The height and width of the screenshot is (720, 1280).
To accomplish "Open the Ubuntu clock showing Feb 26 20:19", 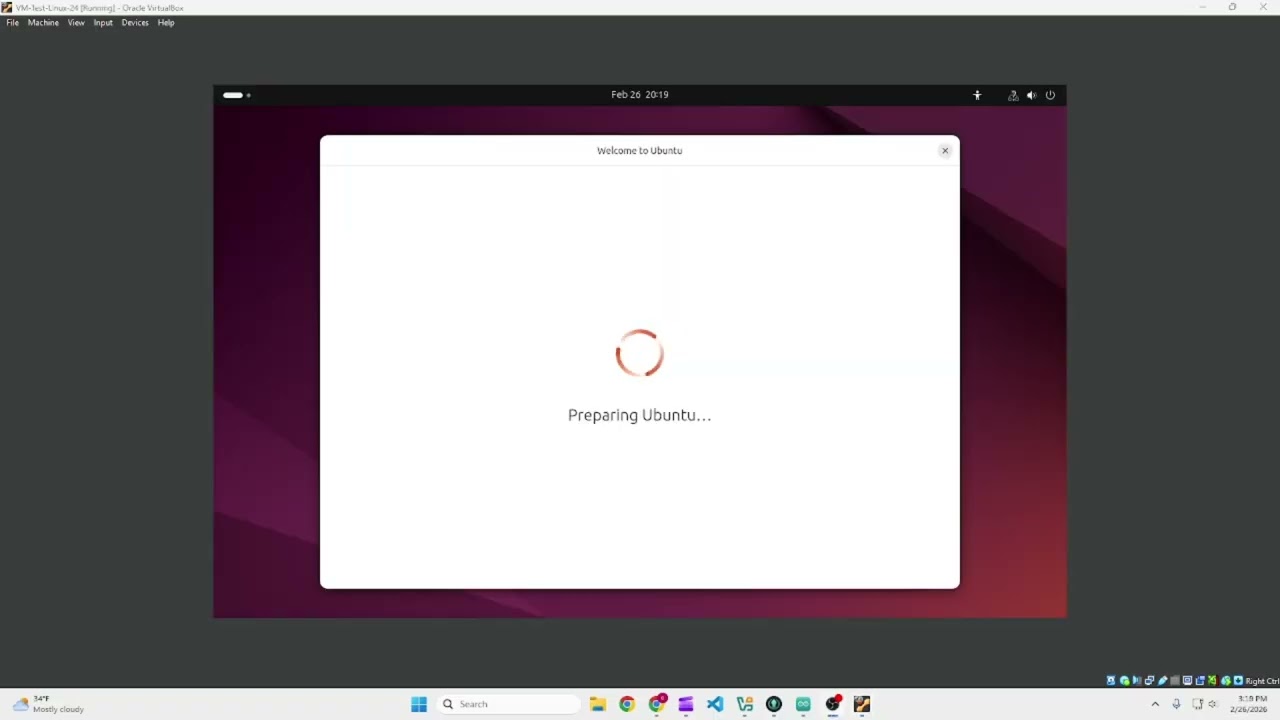I will point(640,95).
